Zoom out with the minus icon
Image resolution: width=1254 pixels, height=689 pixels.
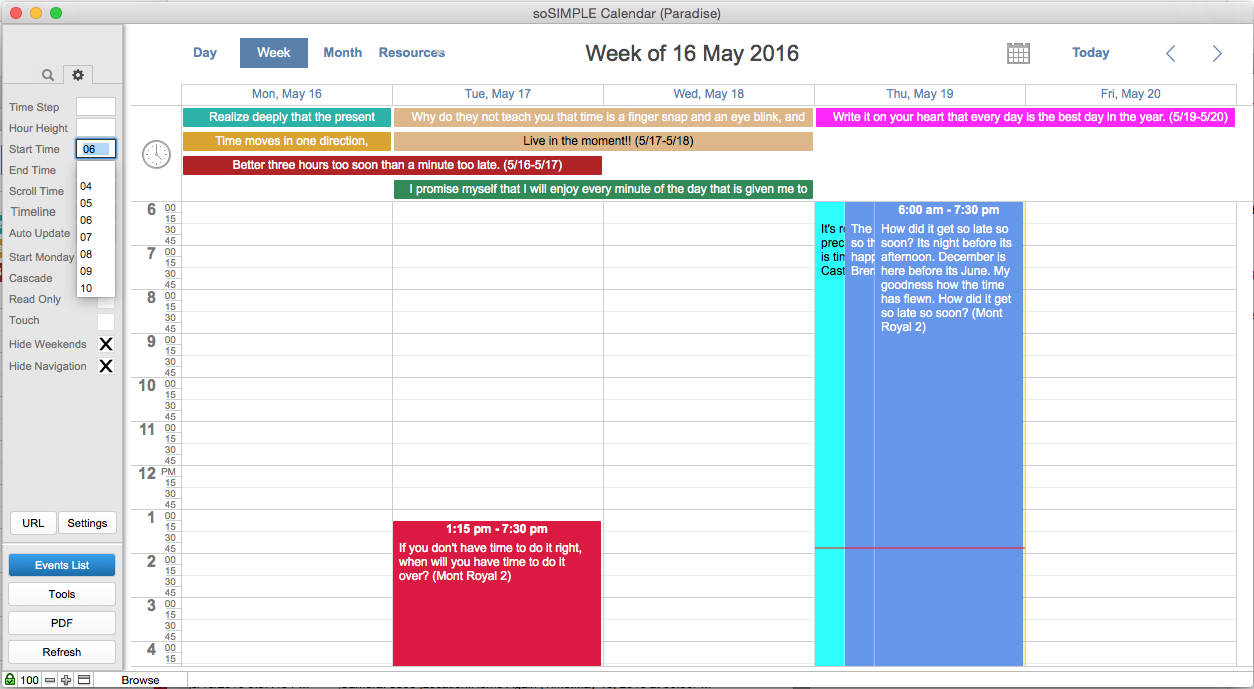pyautogui.click(x=50, y=680)
